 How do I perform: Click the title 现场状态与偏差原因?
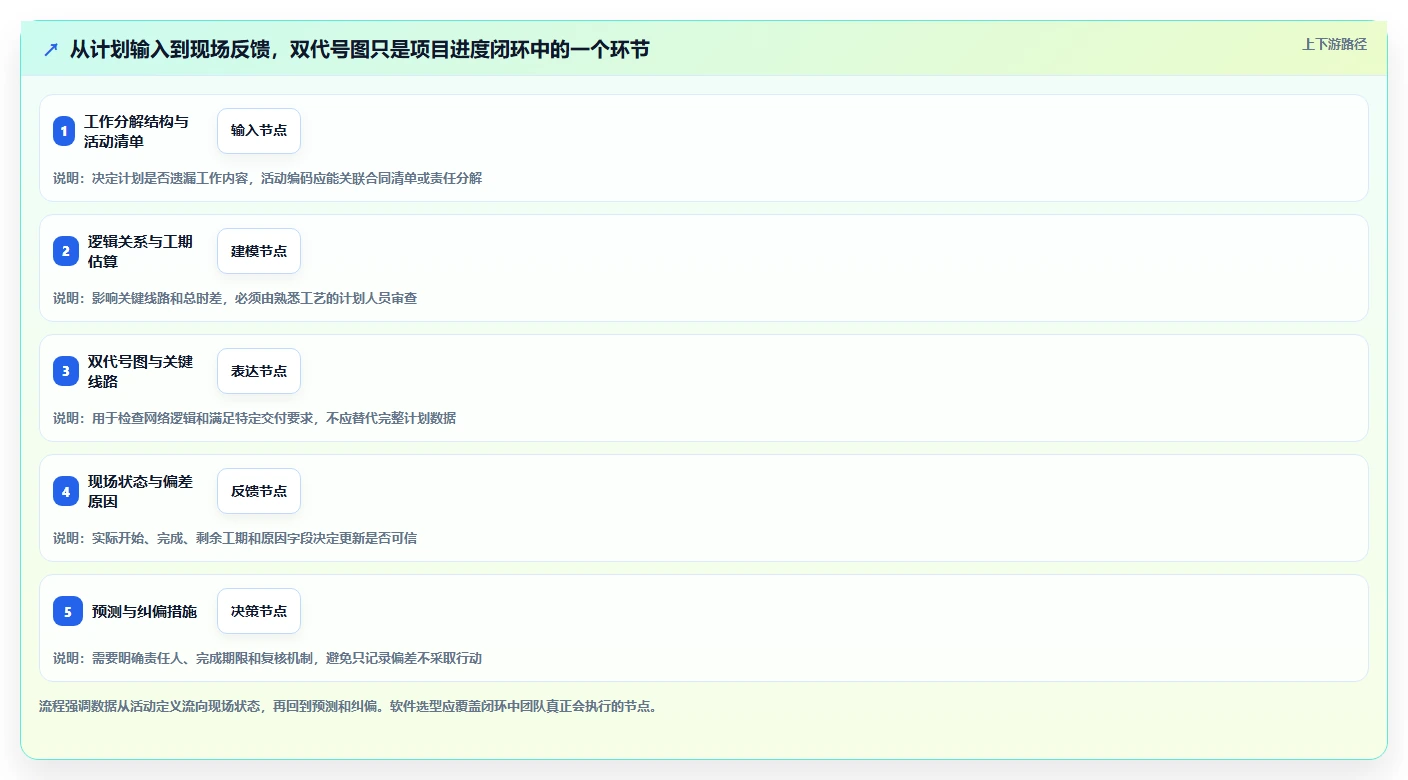pos(140,491)
